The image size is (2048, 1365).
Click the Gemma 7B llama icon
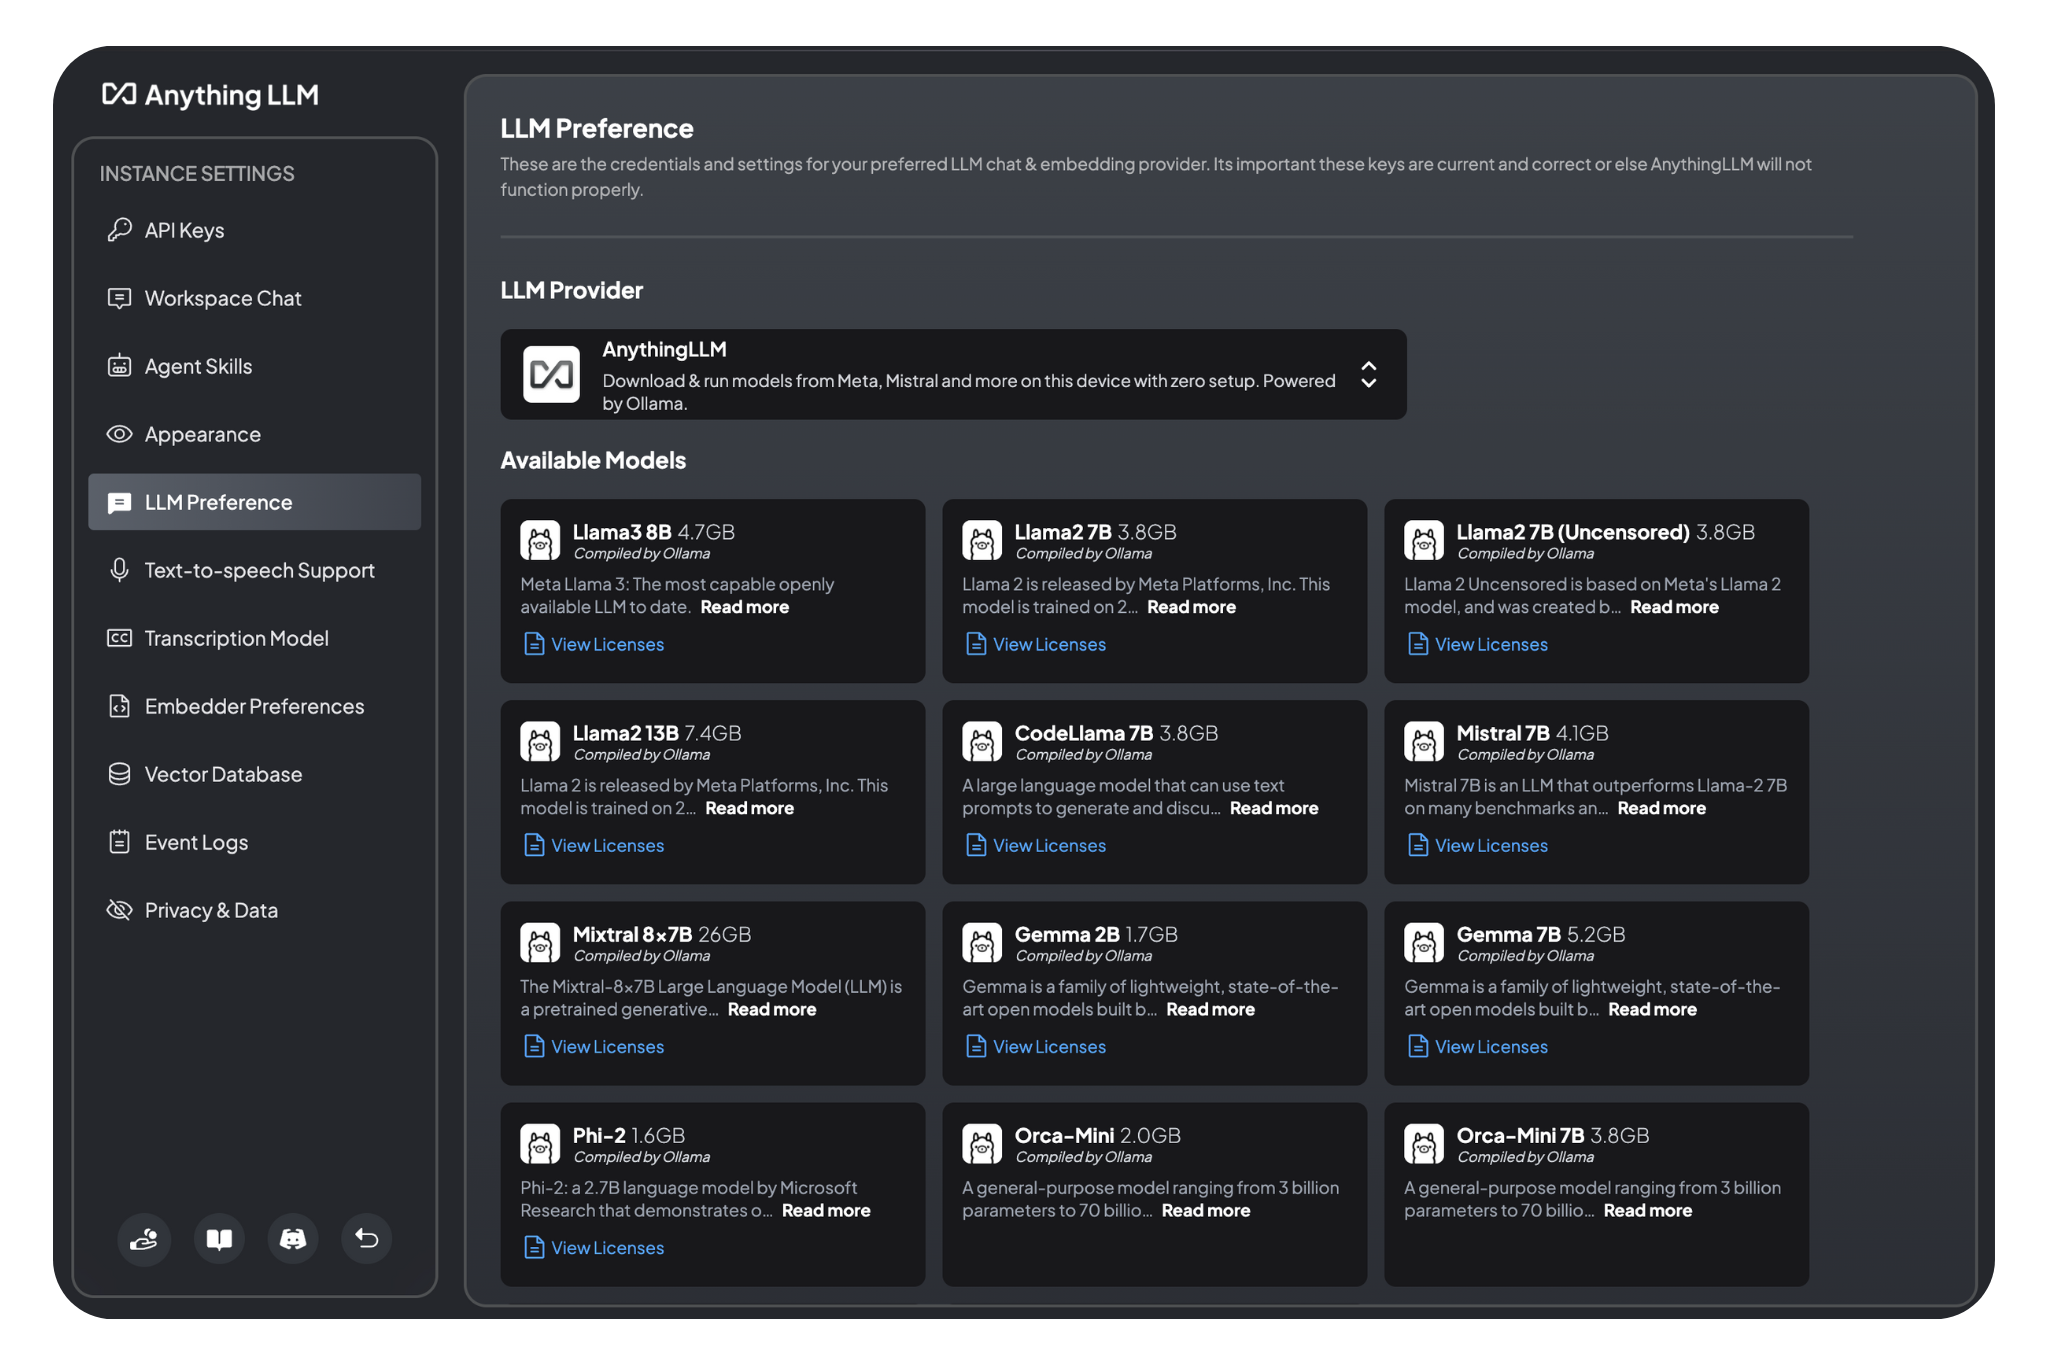click(x=1424, y=943)
